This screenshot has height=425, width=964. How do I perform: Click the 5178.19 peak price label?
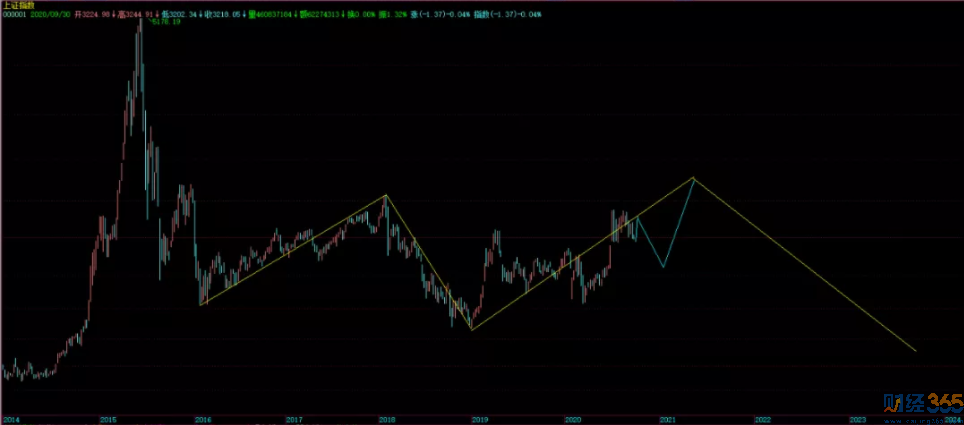tap(165, 22)
